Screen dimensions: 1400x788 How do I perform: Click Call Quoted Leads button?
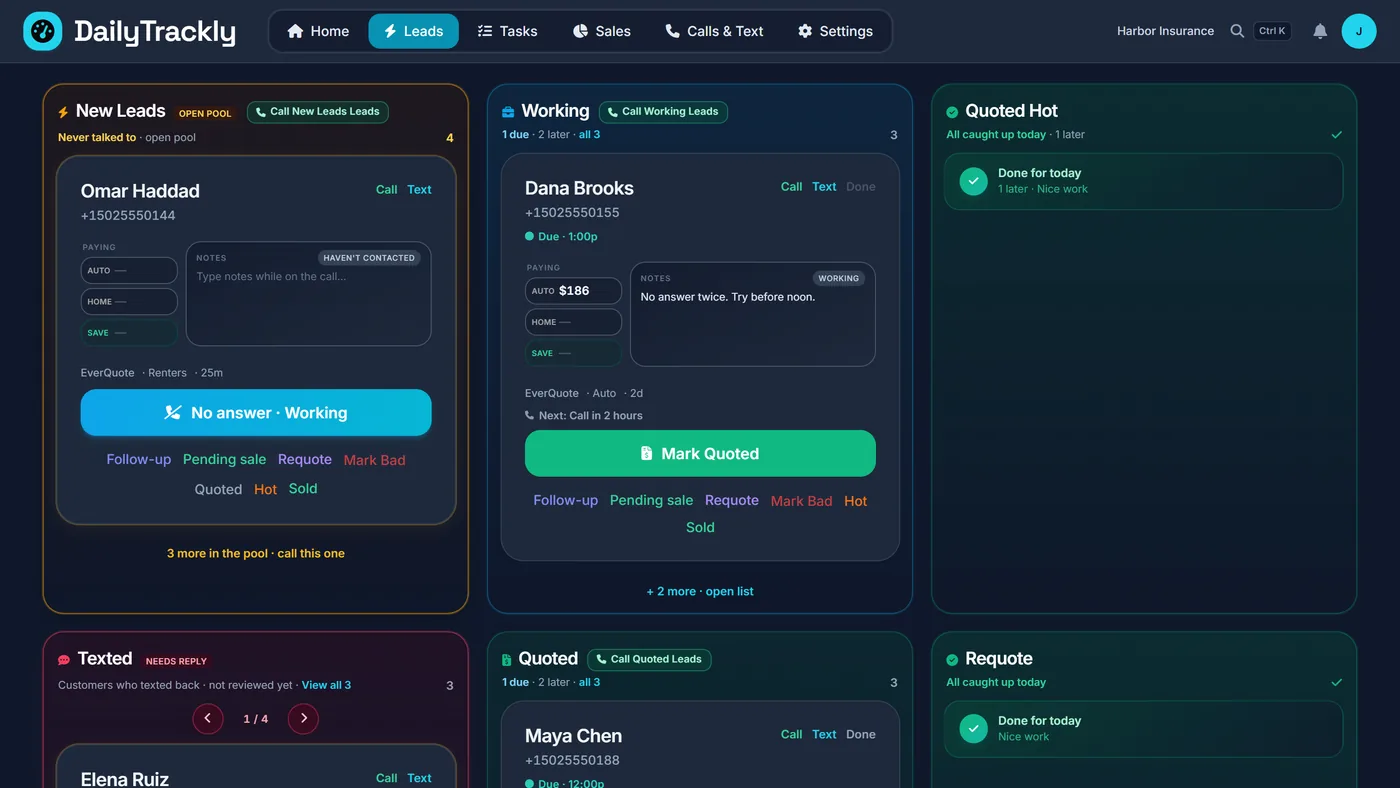pyautogui.click(x=649, y=660)
